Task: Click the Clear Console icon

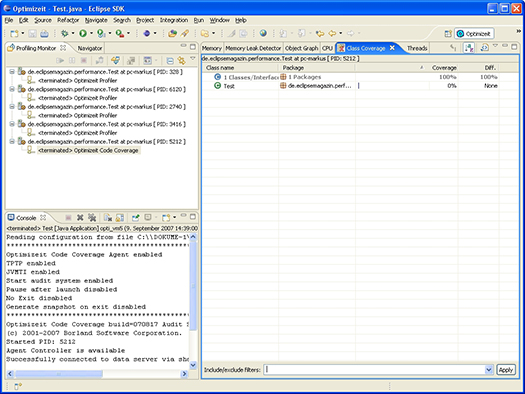Action: click(108, 218)
